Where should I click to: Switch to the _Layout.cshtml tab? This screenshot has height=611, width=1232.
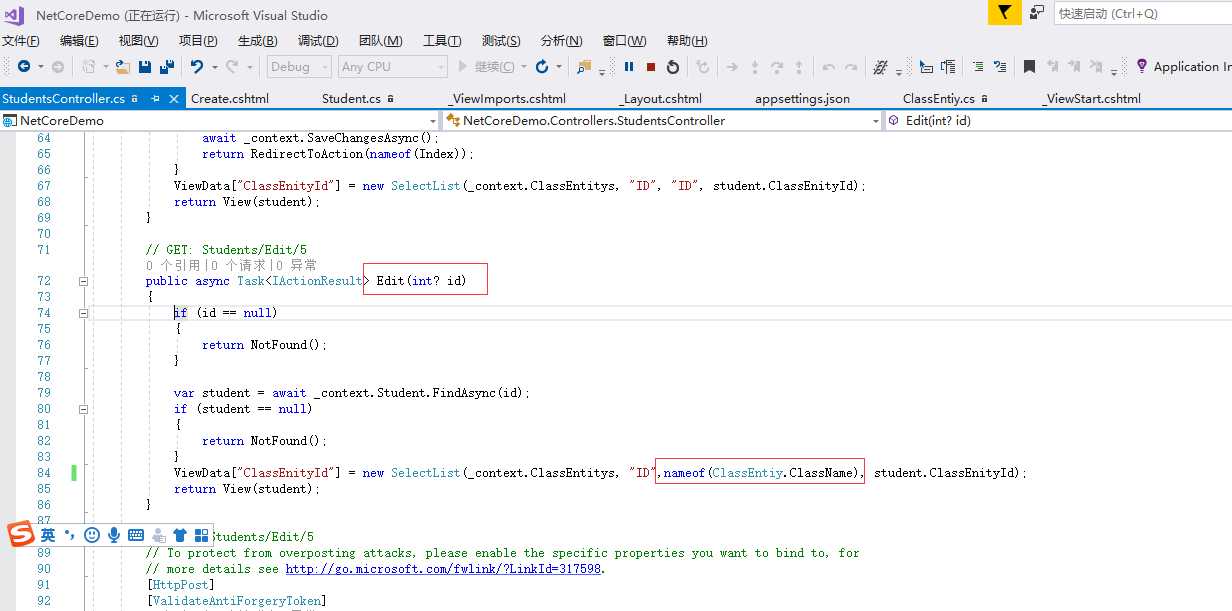tap(660, 99)
